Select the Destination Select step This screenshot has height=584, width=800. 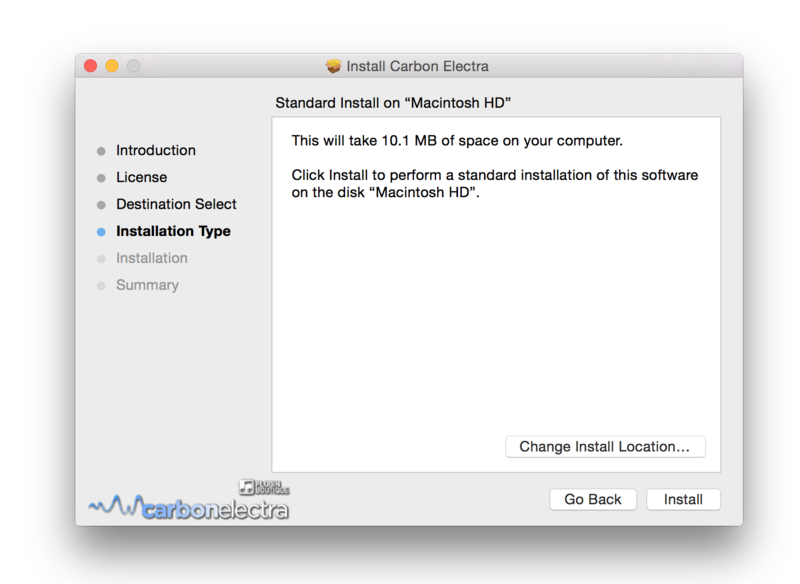click(176, 204)
